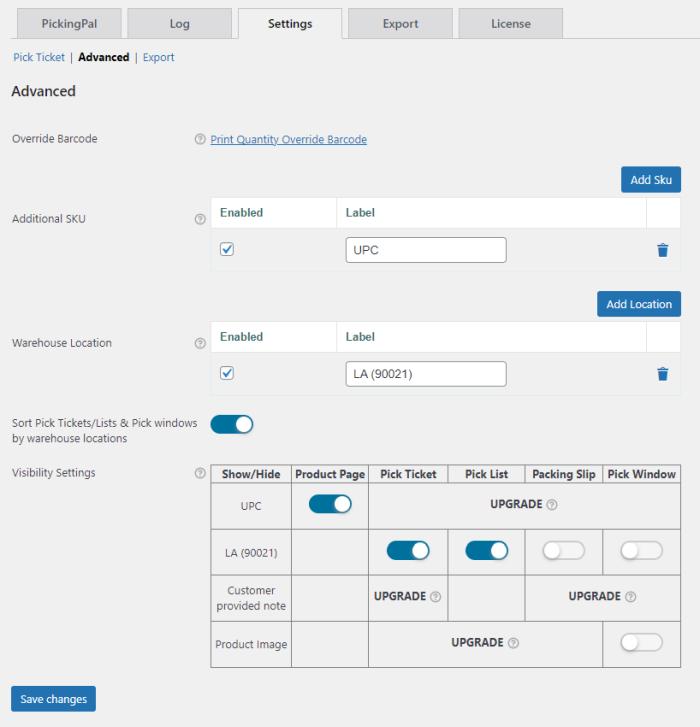Delete the UPC additional SKU row
Viewport: 700px width, 727px height.
[662, 250]
